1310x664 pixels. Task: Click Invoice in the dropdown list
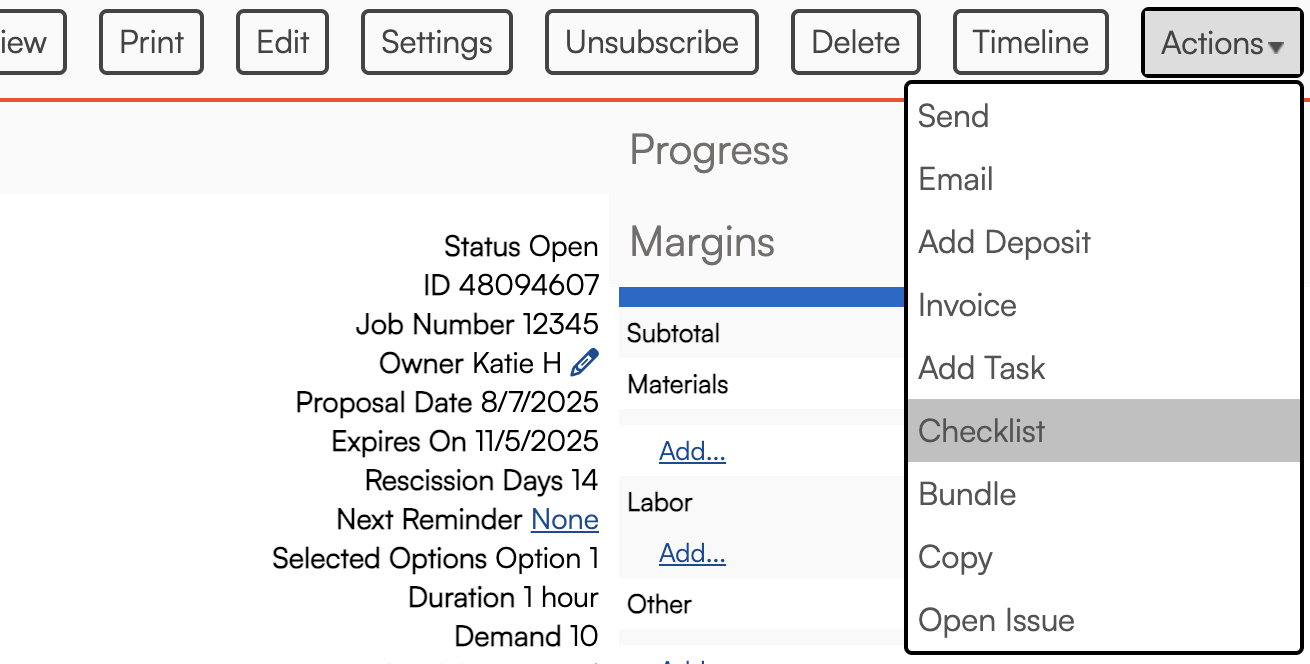(967, 305)
